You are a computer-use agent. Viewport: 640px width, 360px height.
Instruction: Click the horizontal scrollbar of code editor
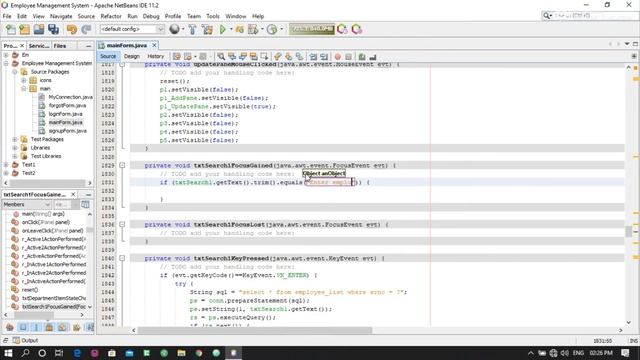(254, 330)
